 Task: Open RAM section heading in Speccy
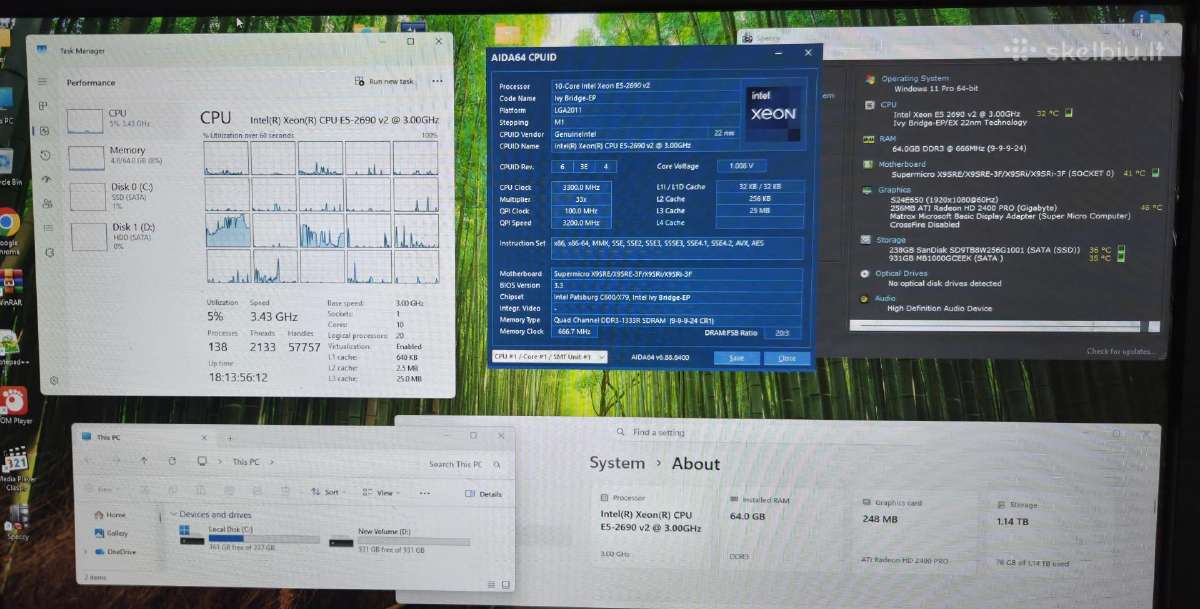point(888,139)
